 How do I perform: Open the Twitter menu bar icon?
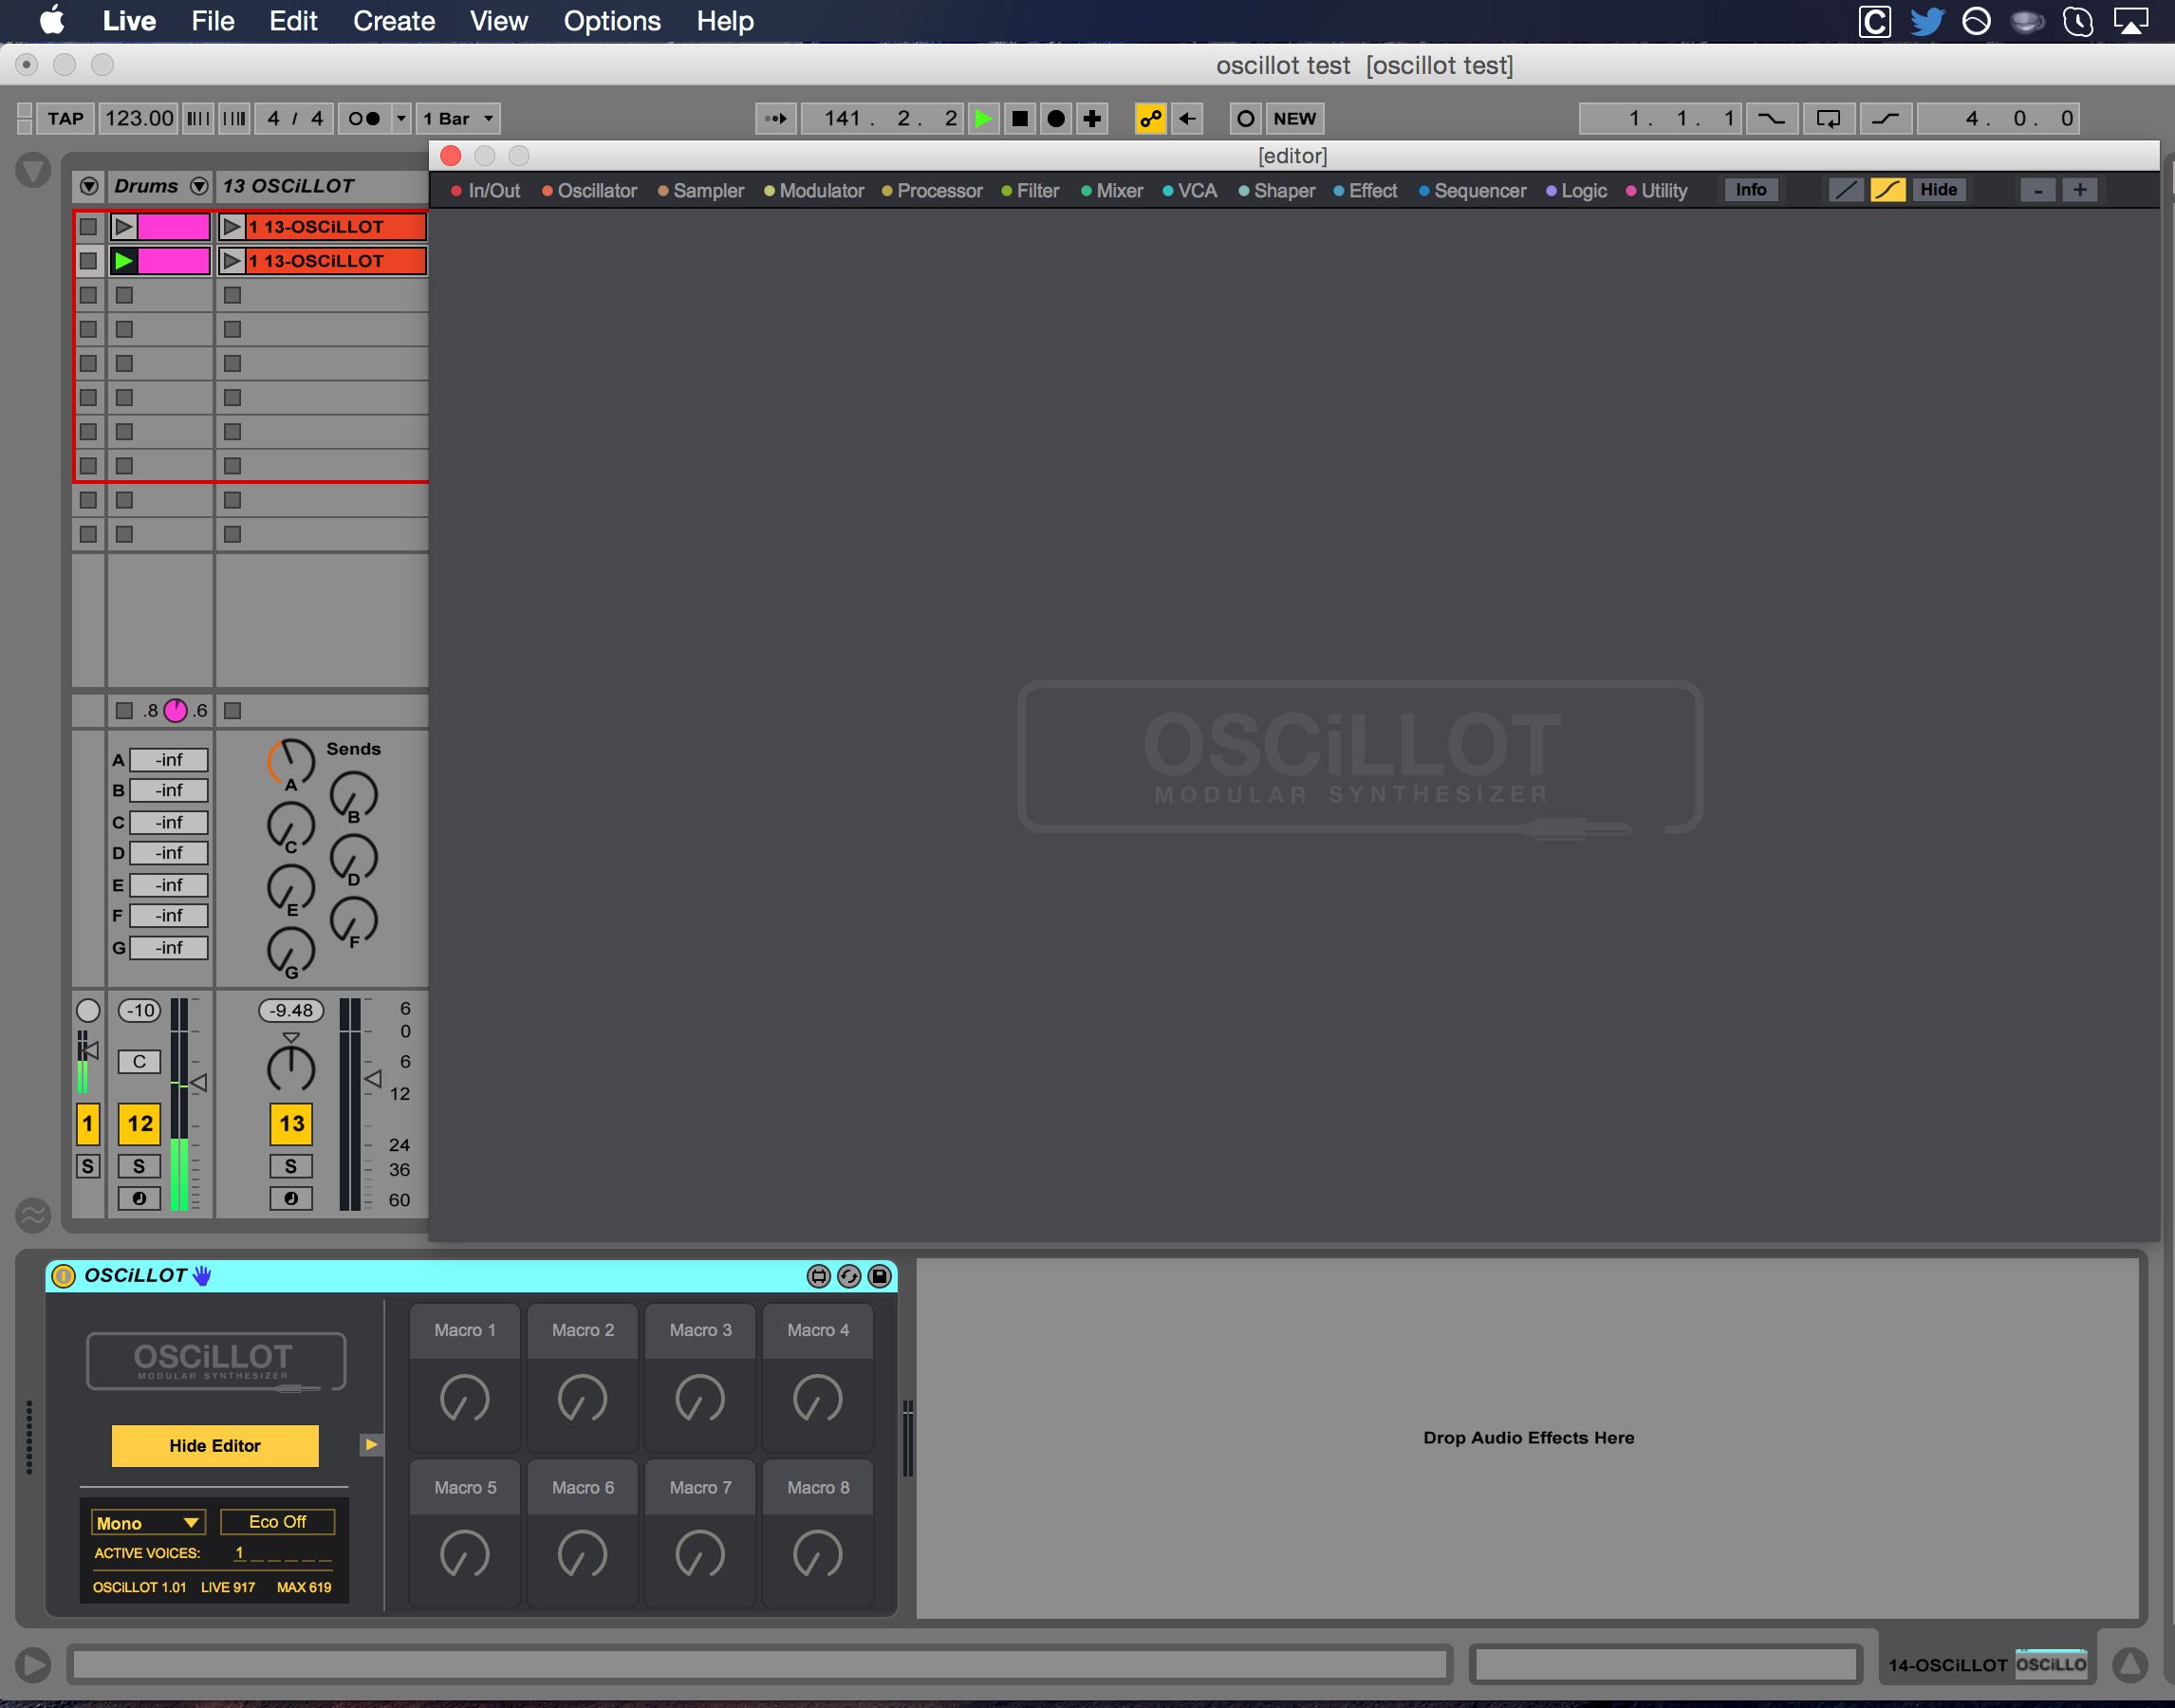(1926, 21)
